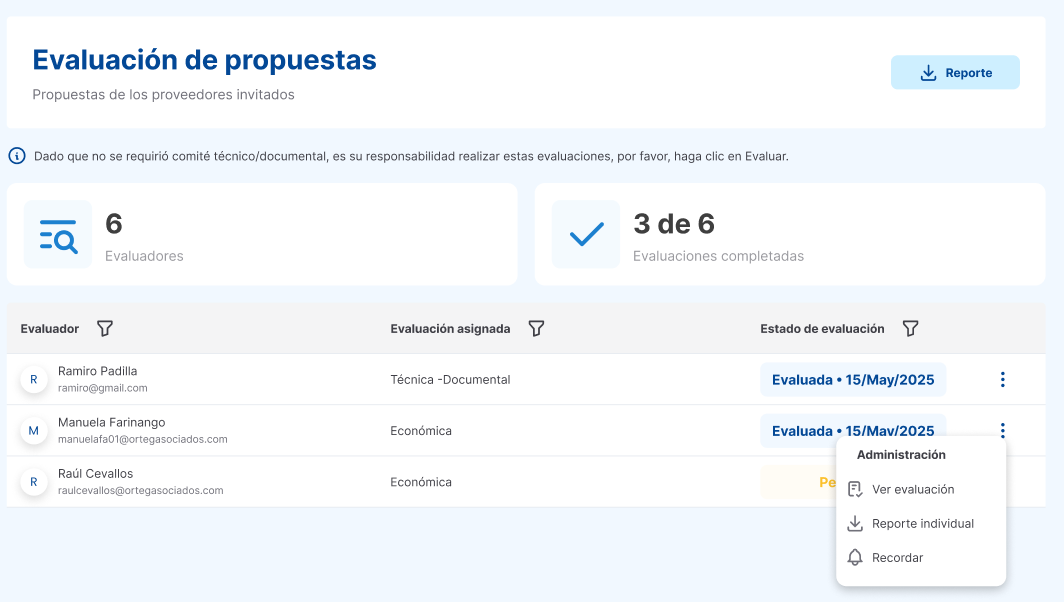This screenshot has height=602, width=1064.
Task: Click the filter funnel on the Evaluador column
Action: tap(104, 328)
